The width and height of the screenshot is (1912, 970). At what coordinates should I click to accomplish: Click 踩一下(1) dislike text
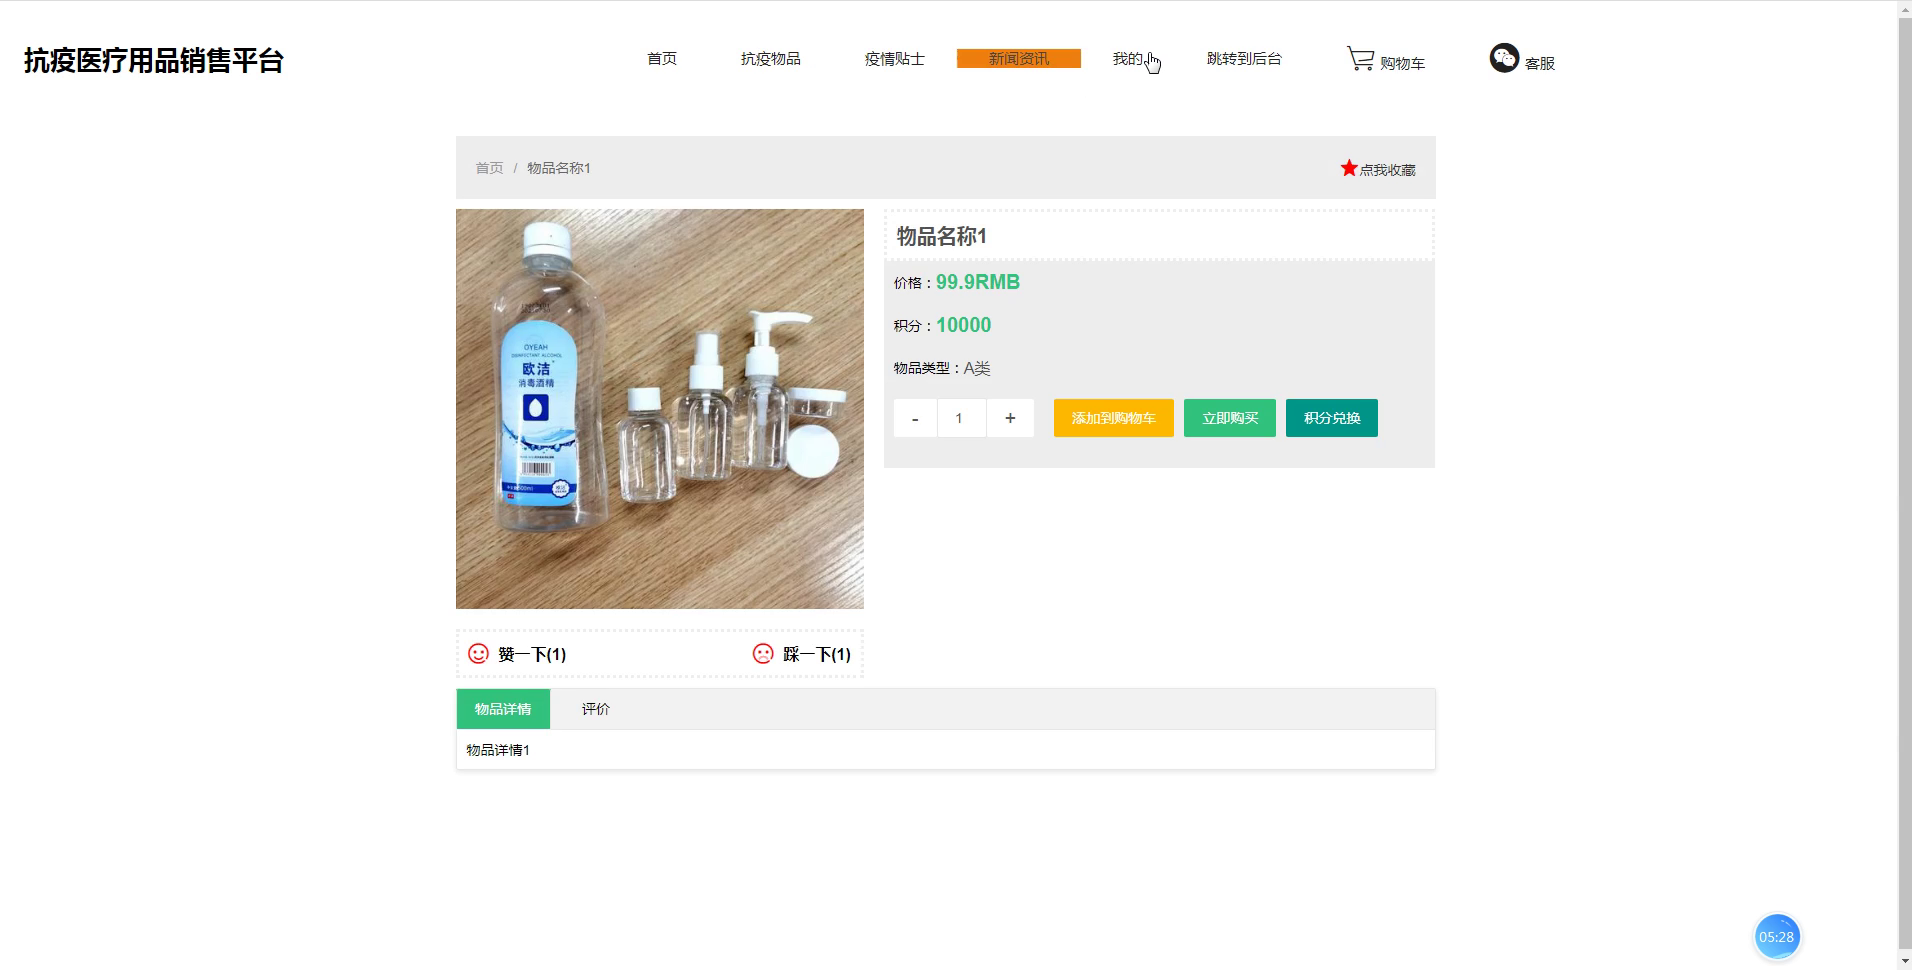817,654
